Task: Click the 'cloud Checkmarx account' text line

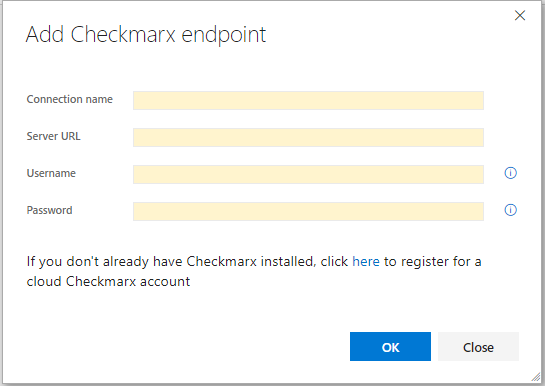Action: click(108, 281)
